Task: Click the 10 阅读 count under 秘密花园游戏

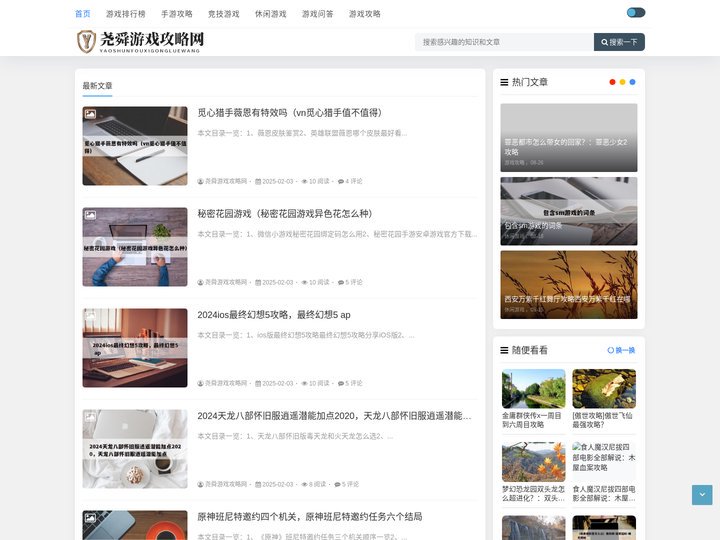Action: 319,282
